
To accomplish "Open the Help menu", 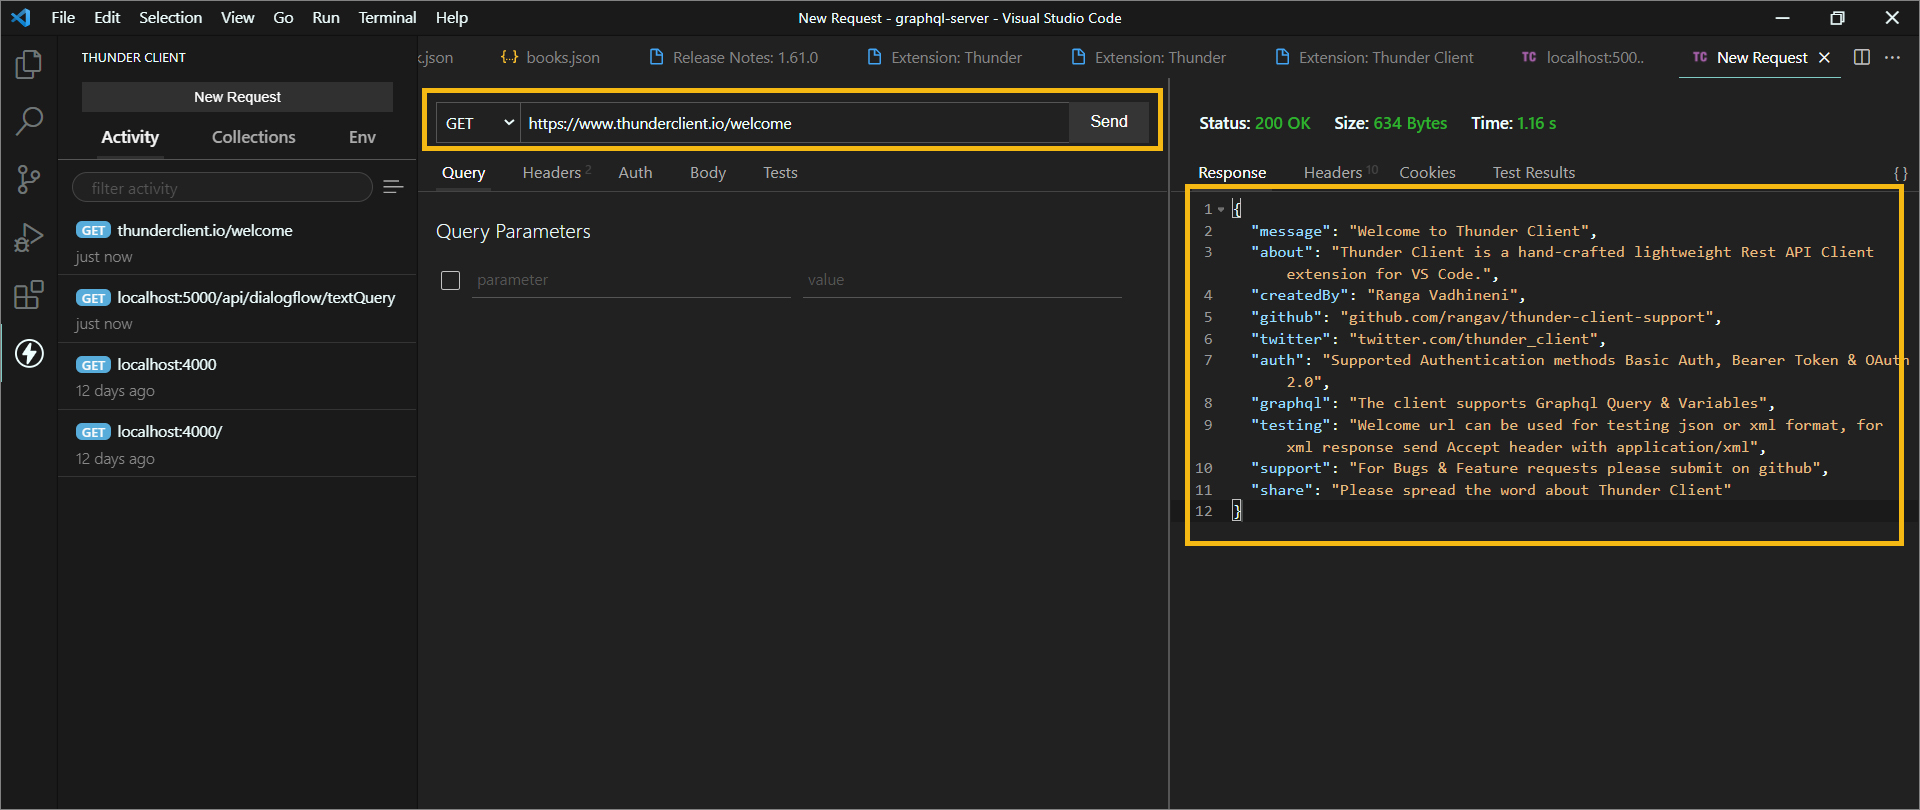I will (x=451, y=17).
